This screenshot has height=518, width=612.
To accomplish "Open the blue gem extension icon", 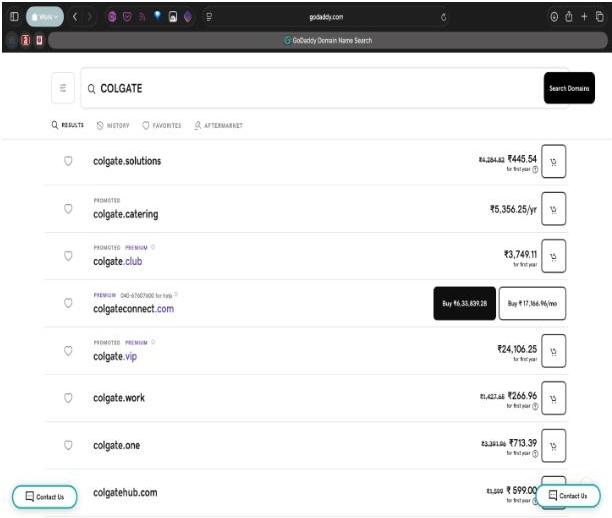I will 157,16.
